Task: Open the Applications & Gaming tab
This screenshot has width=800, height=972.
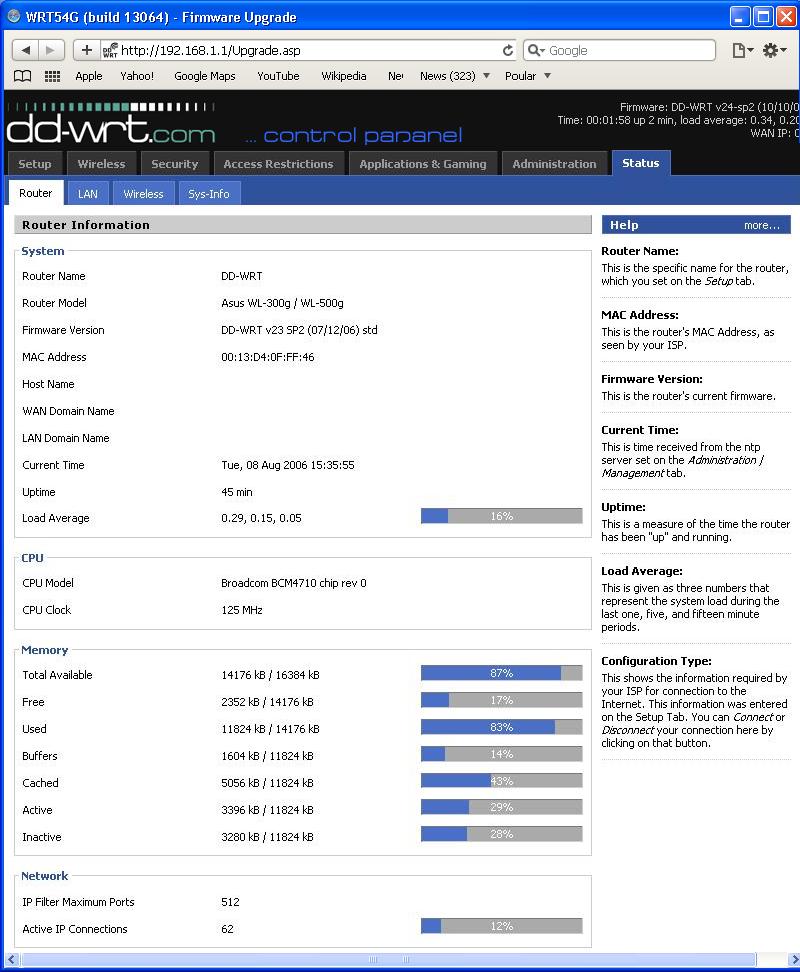Action: click(423, 164)
